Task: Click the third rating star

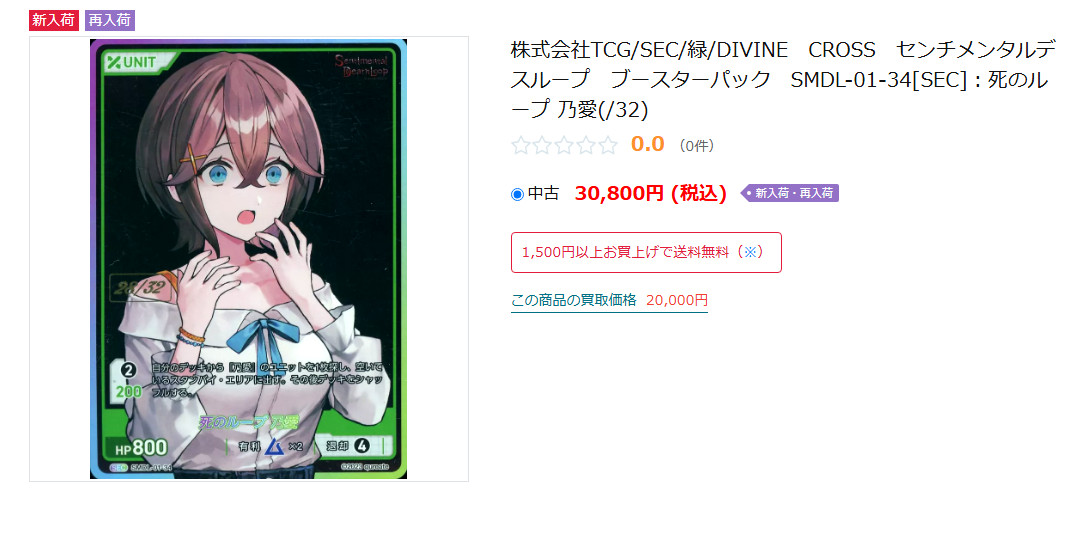Action: tap(564, 145)
